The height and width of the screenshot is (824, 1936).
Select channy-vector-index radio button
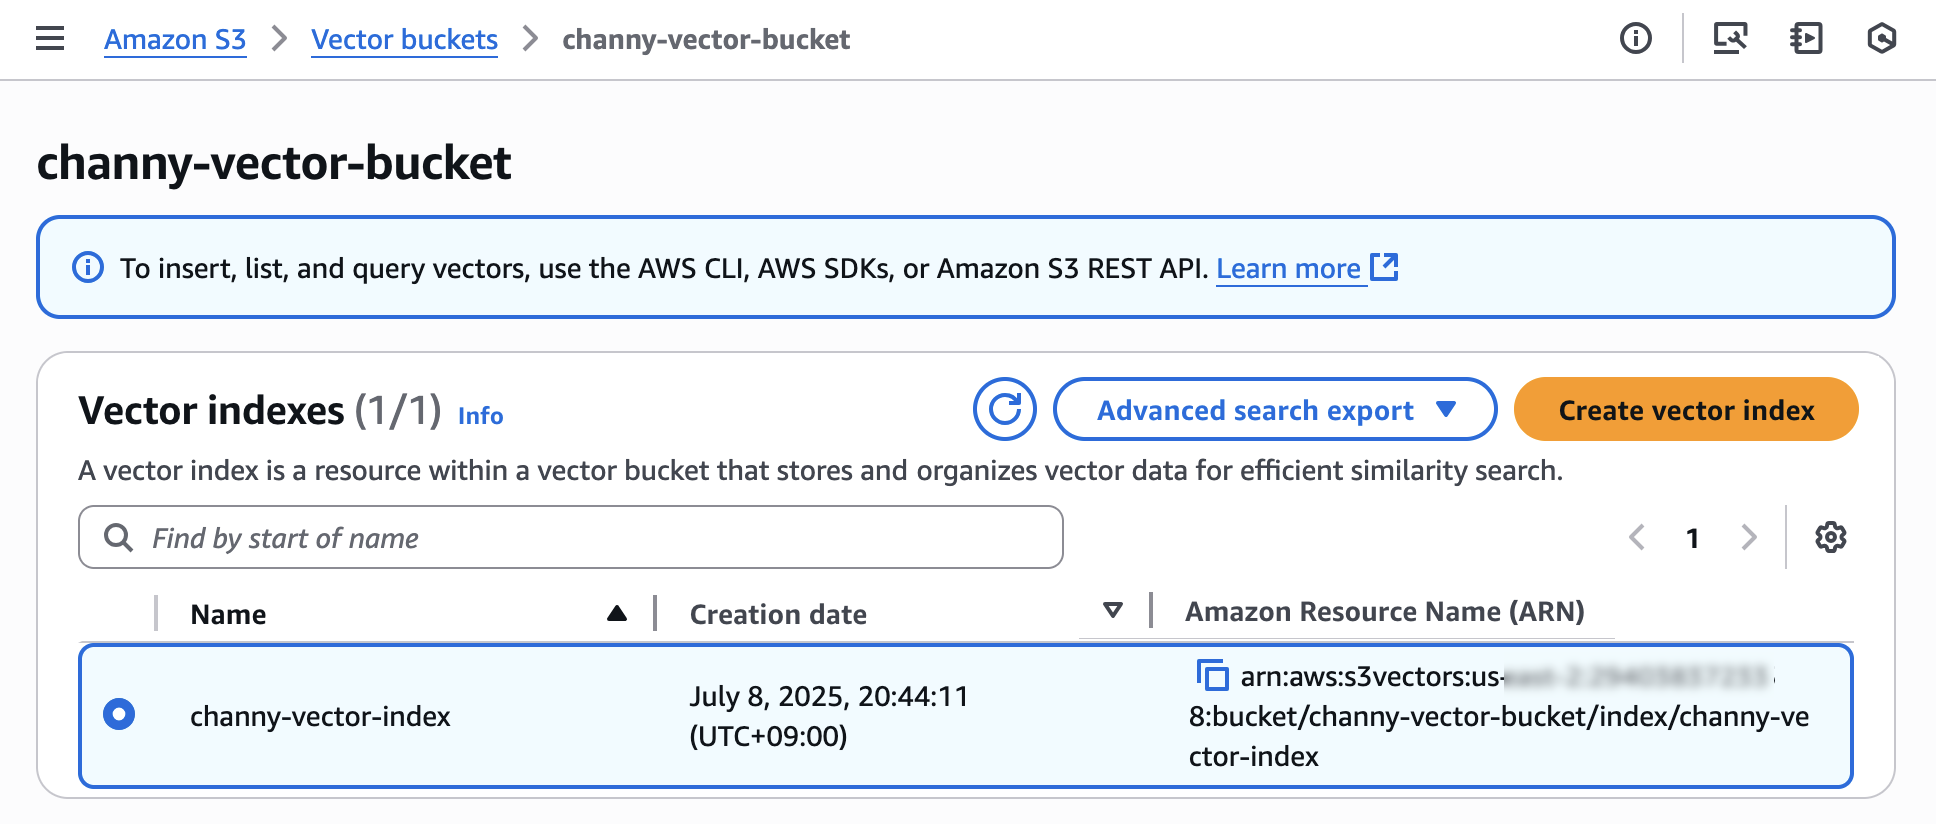coord(119,714)
